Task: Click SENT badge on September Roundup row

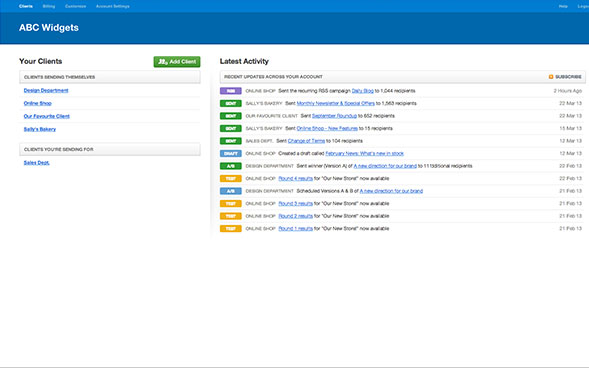Action: click(x=231, y=116)
